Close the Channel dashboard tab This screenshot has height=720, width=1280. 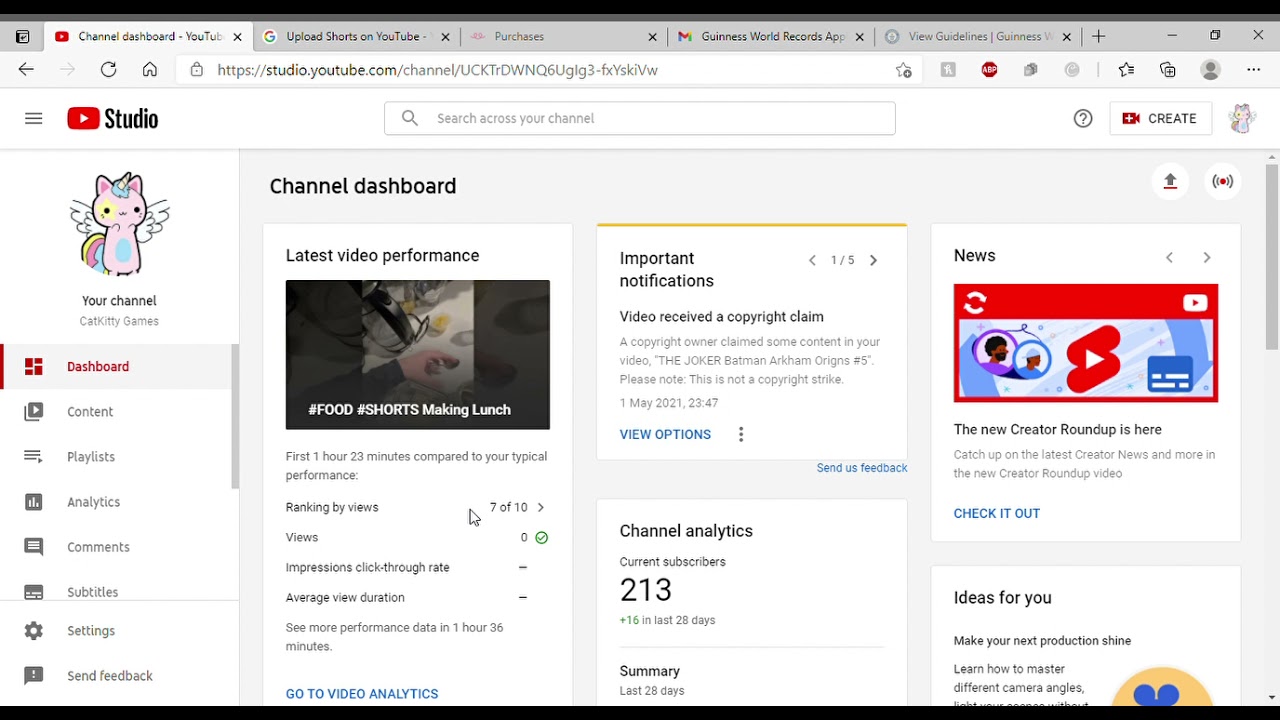tap(237, 36)
